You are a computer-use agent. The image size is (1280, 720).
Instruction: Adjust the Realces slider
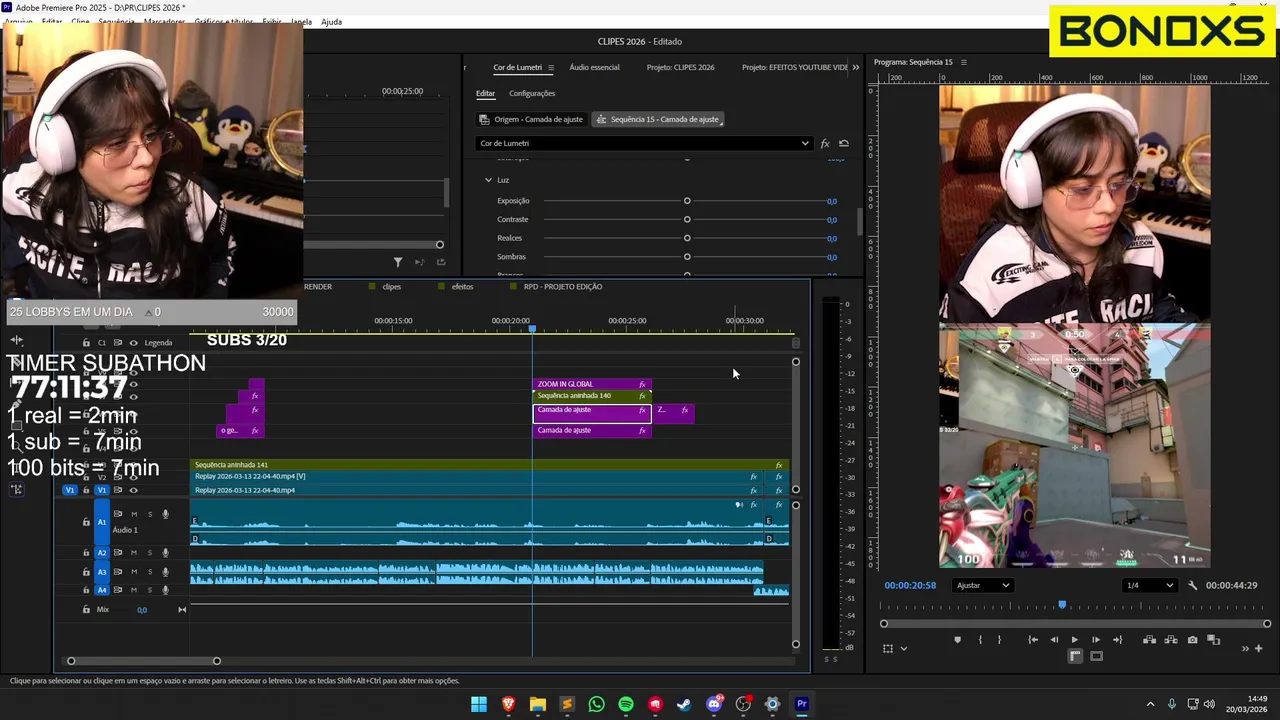[687, 238]
